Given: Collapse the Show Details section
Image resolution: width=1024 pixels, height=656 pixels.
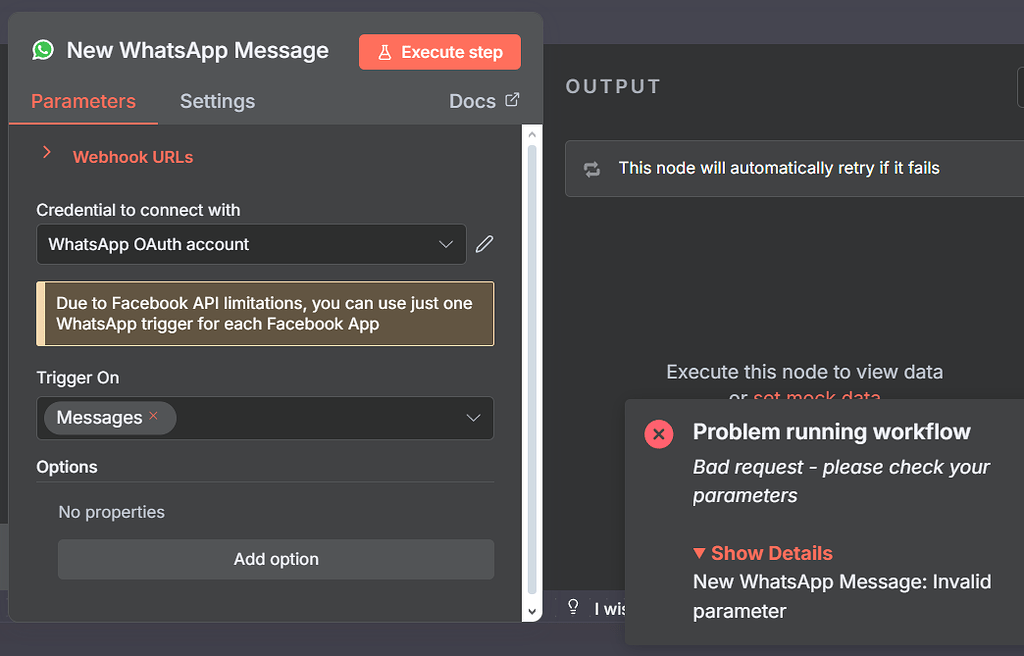Looking at the screenshot, I should point(762,552).
